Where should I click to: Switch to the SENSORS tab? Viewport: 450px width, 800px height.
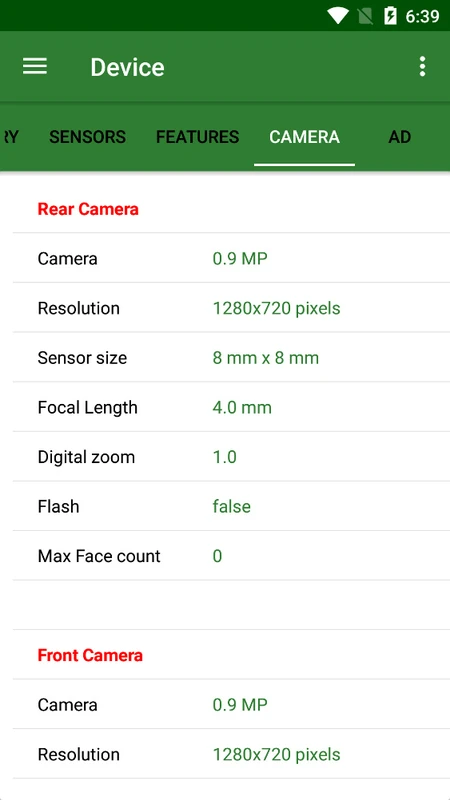pyautogui.click(x=87, y=137)
